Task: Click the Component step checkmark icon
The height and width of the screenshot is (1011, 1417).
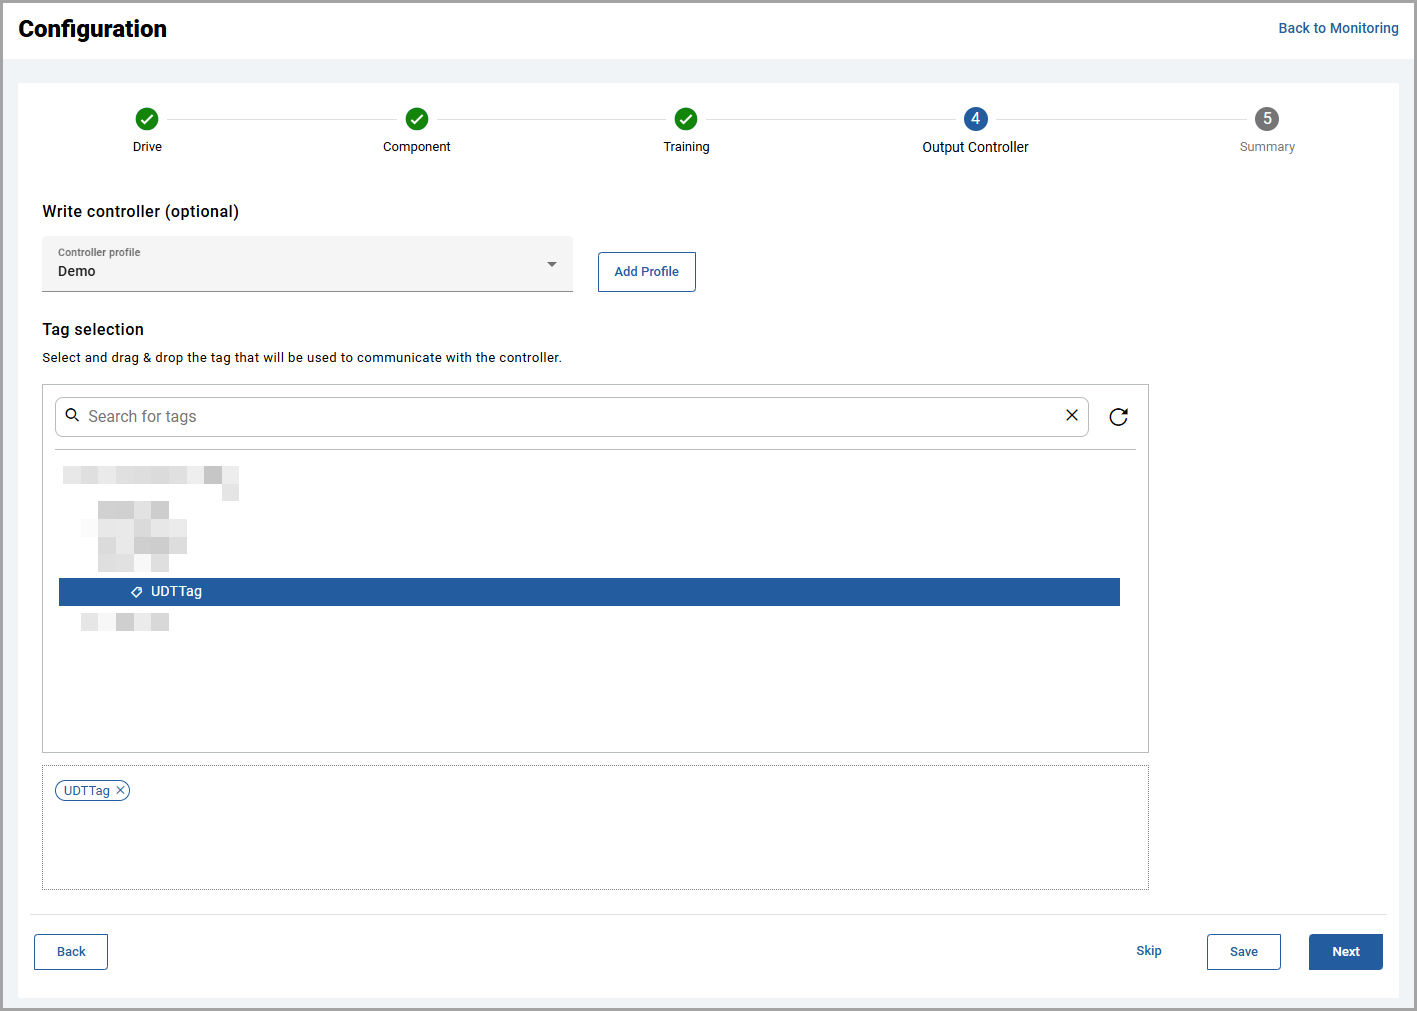Action: tap(417, 119)
